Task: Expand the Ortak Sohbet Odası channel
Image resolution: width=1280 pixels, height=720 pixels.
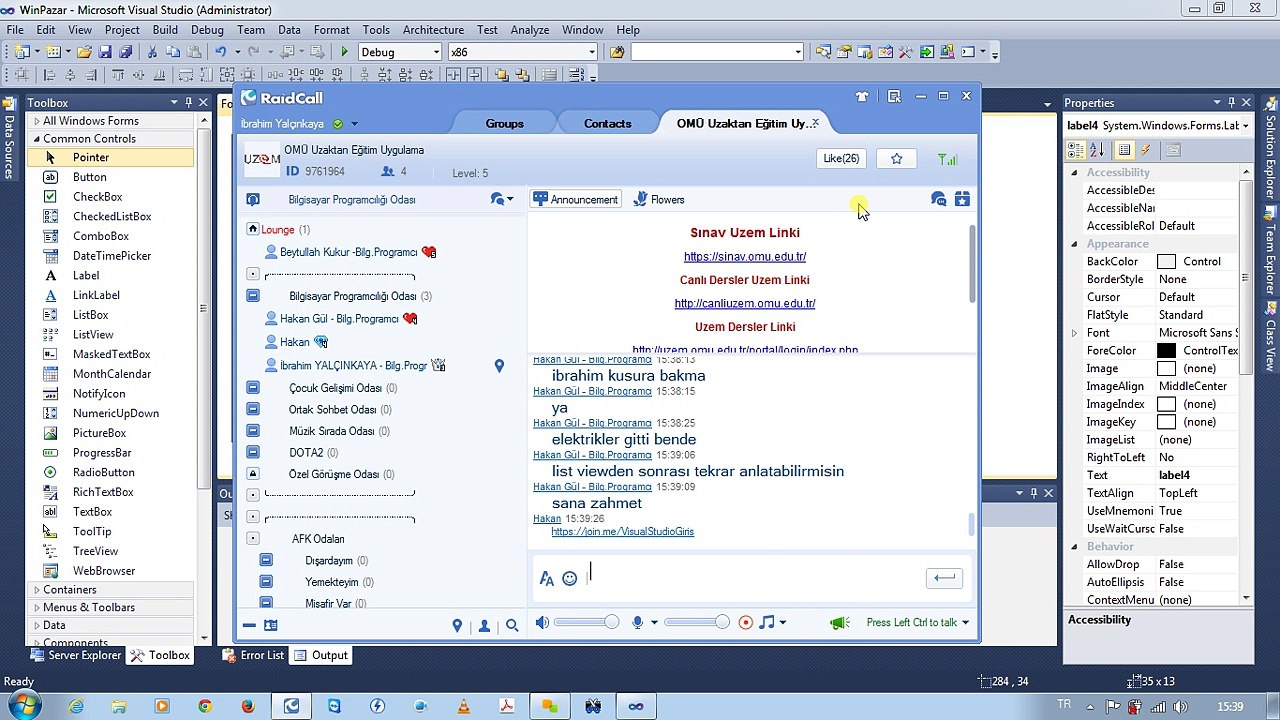Action: point(253,409)
